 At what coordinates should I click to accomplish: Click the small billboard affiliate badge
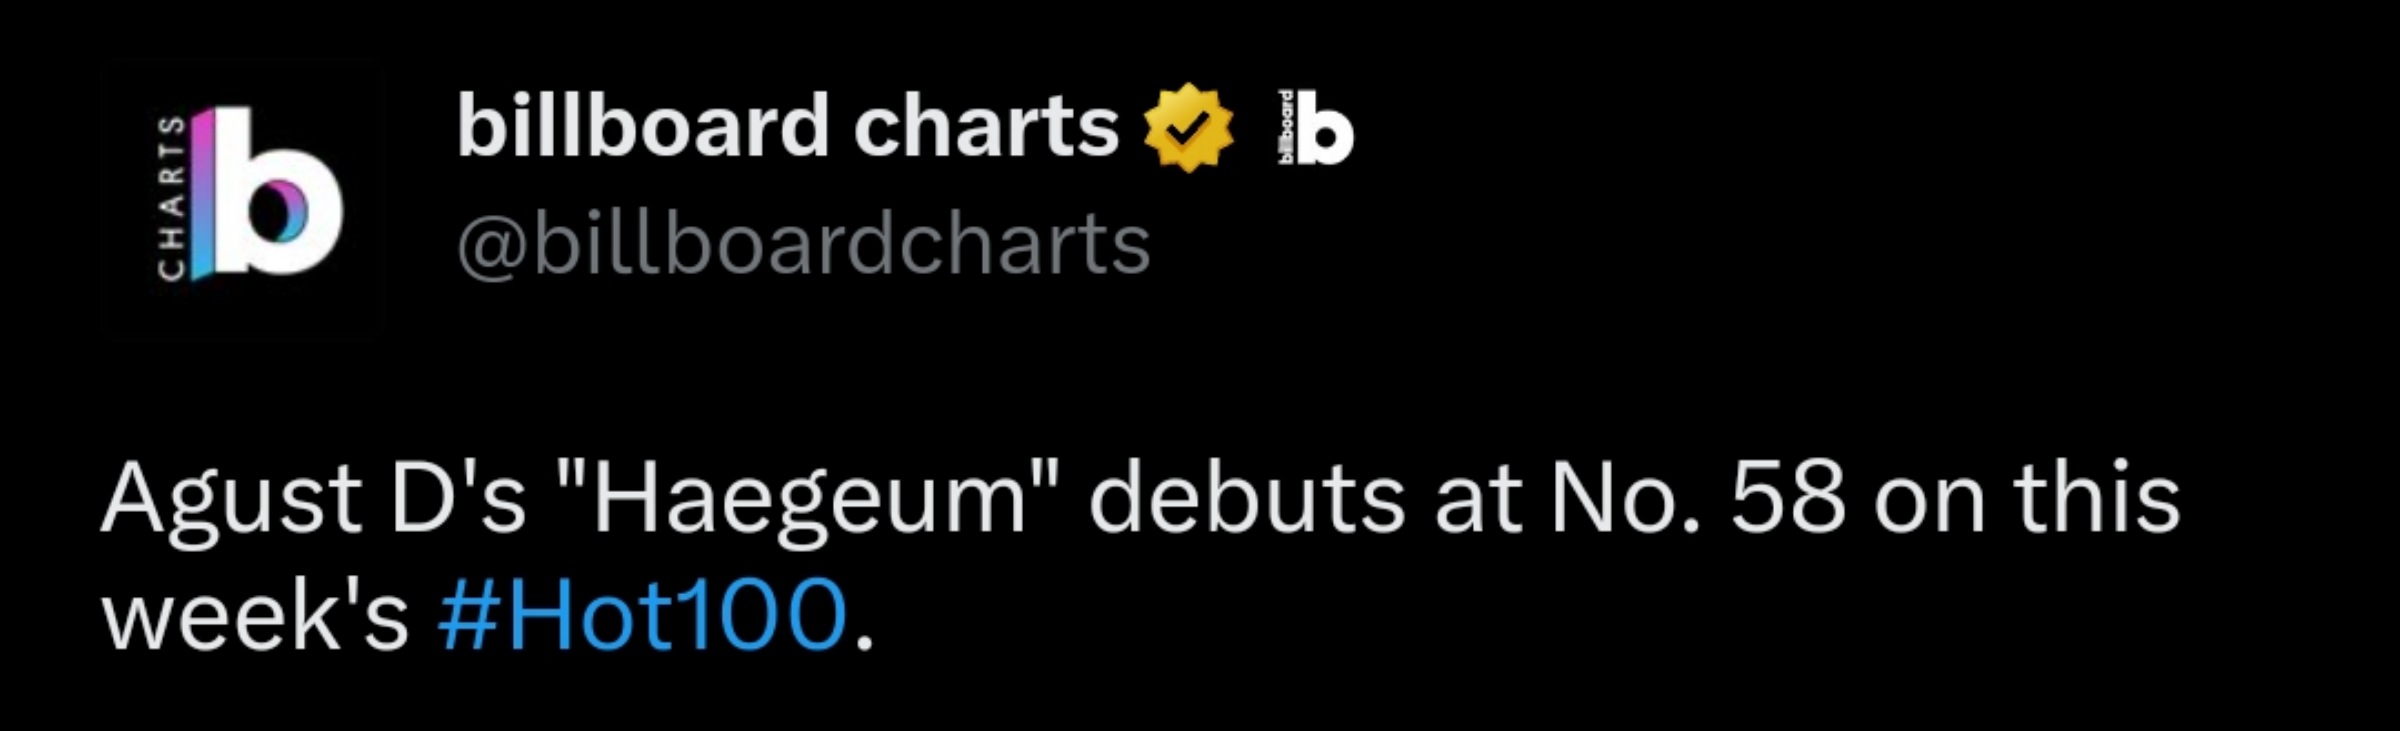click(1316, 127)
